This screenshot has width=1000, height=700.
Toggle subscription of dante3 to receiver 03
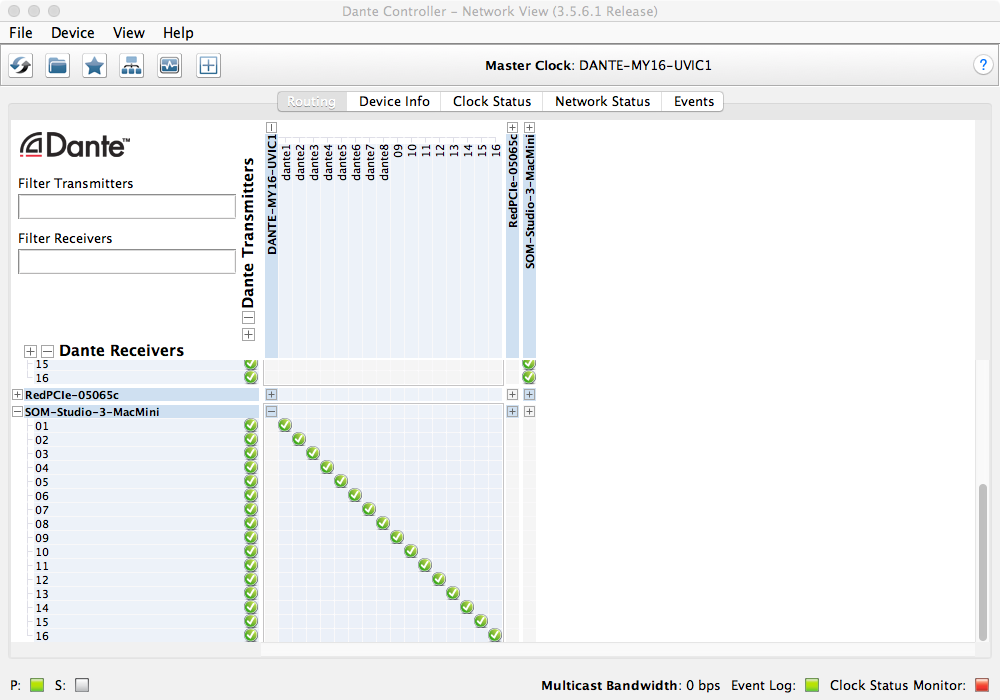click(313, 453)
